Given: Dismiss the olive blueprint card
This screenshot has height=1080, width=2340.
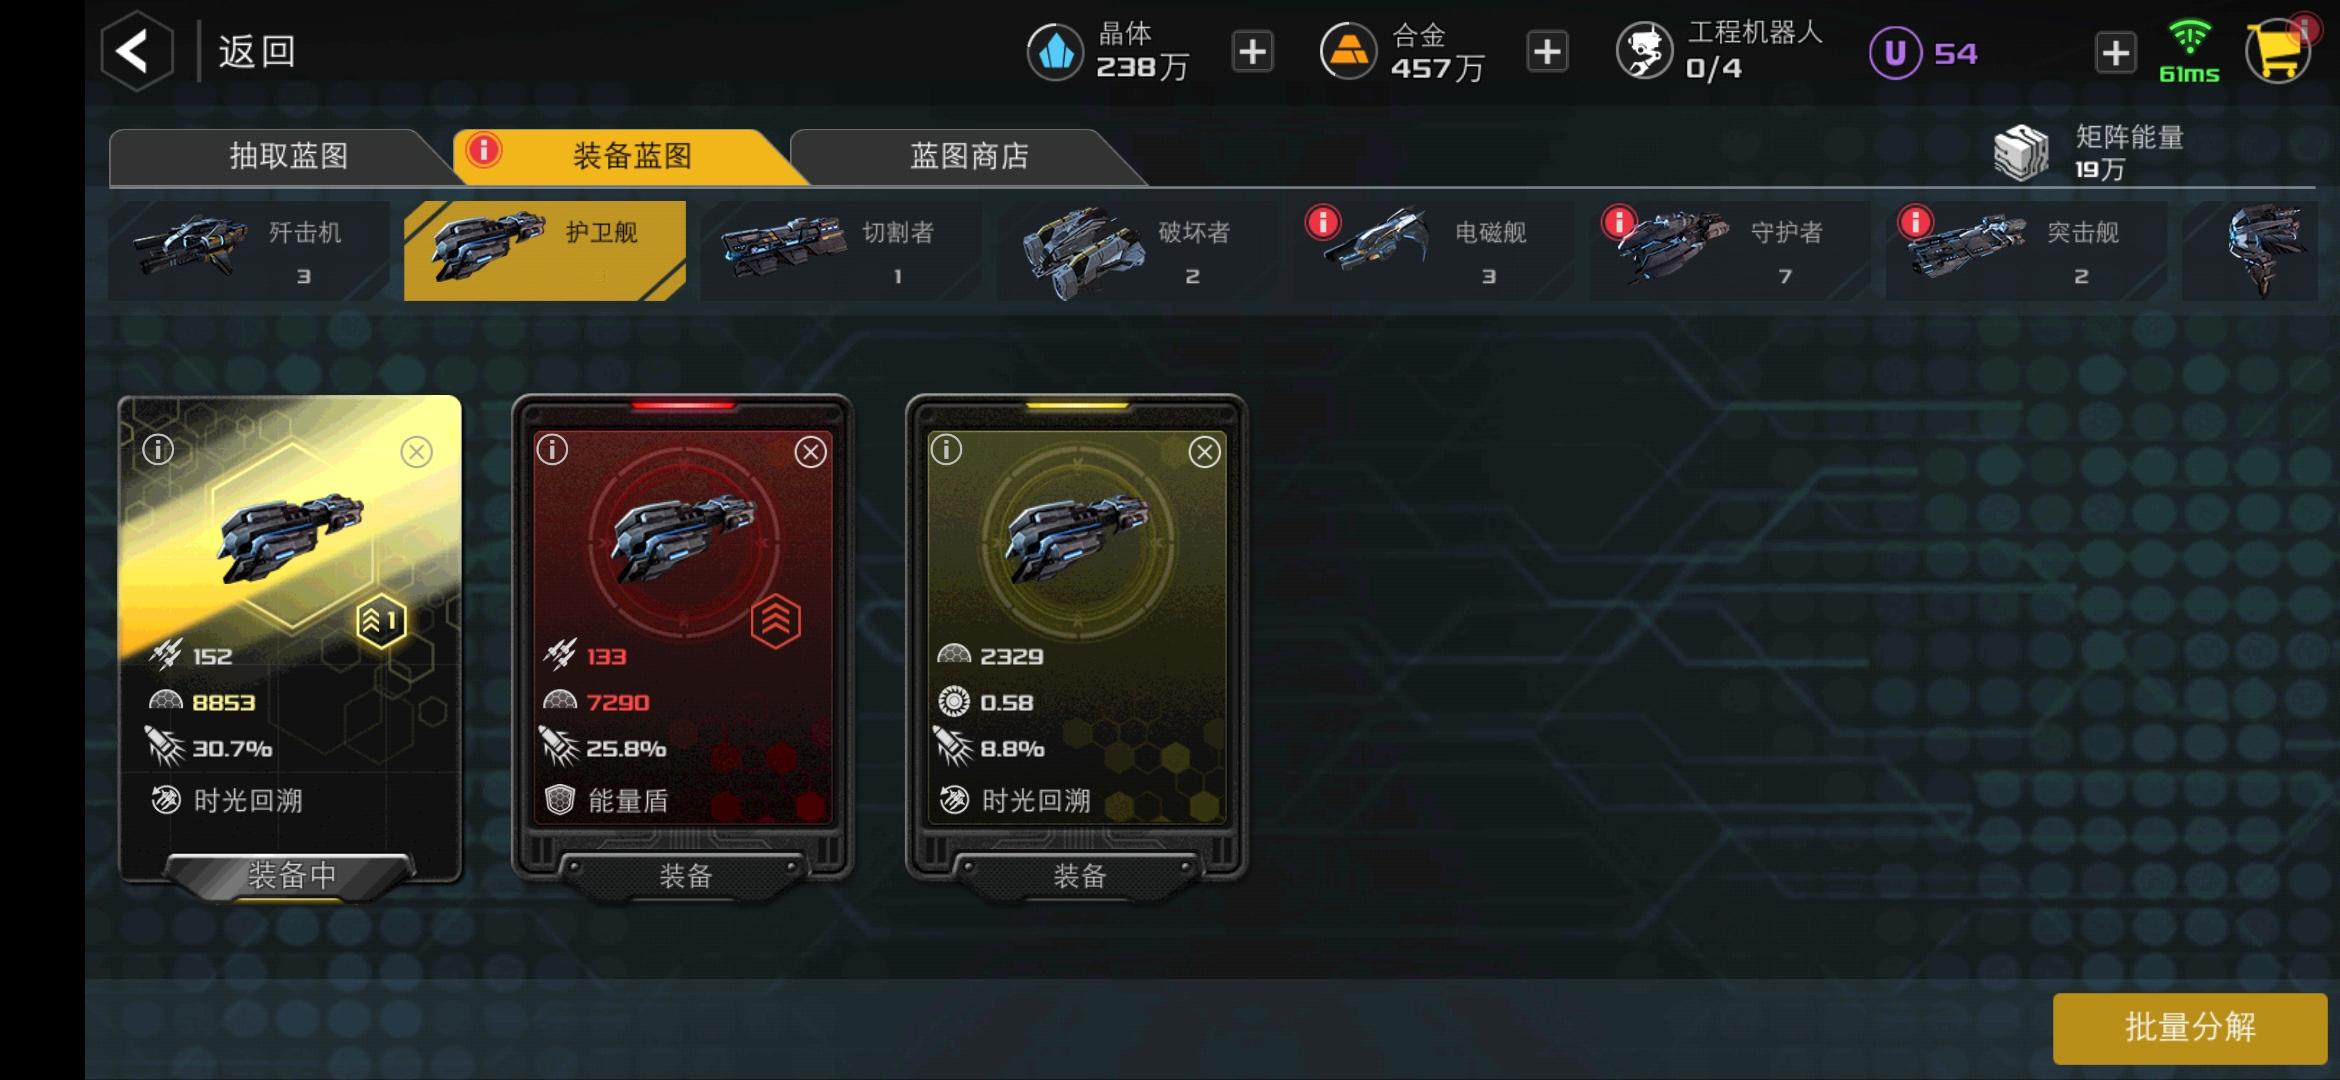Looking at the screenshot, I should pyautogui.click(x=1204, y=453).
